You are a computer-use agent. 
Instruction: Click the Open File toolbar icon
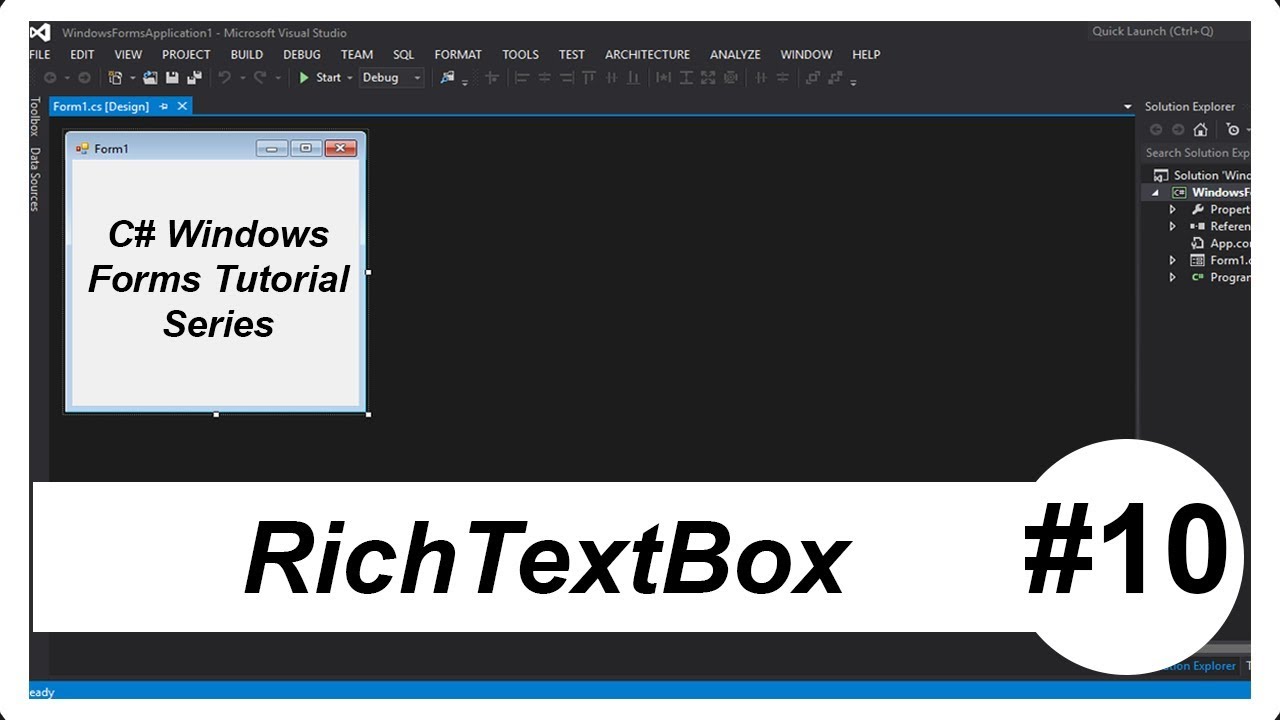click(x=150, y=78)
